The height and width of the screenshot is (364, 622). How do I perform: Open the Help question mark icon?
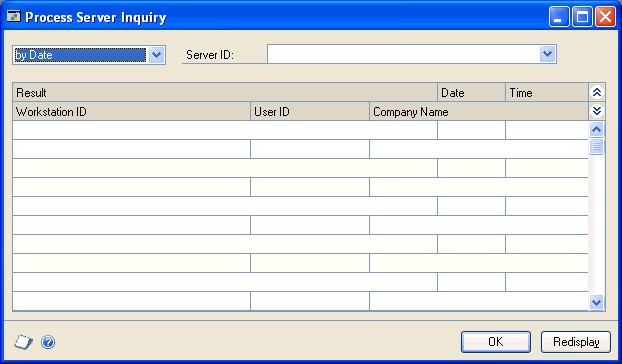48,342
